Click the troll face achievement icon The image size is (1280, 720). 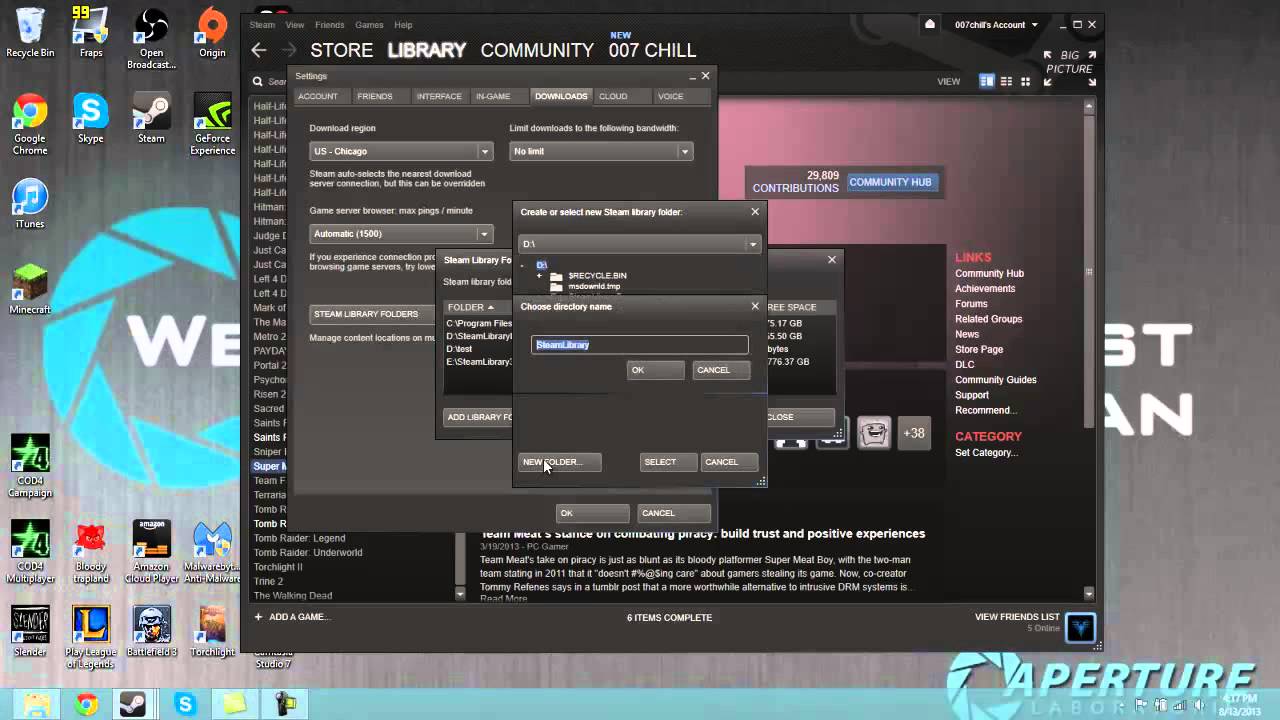[x=874, y=433]
